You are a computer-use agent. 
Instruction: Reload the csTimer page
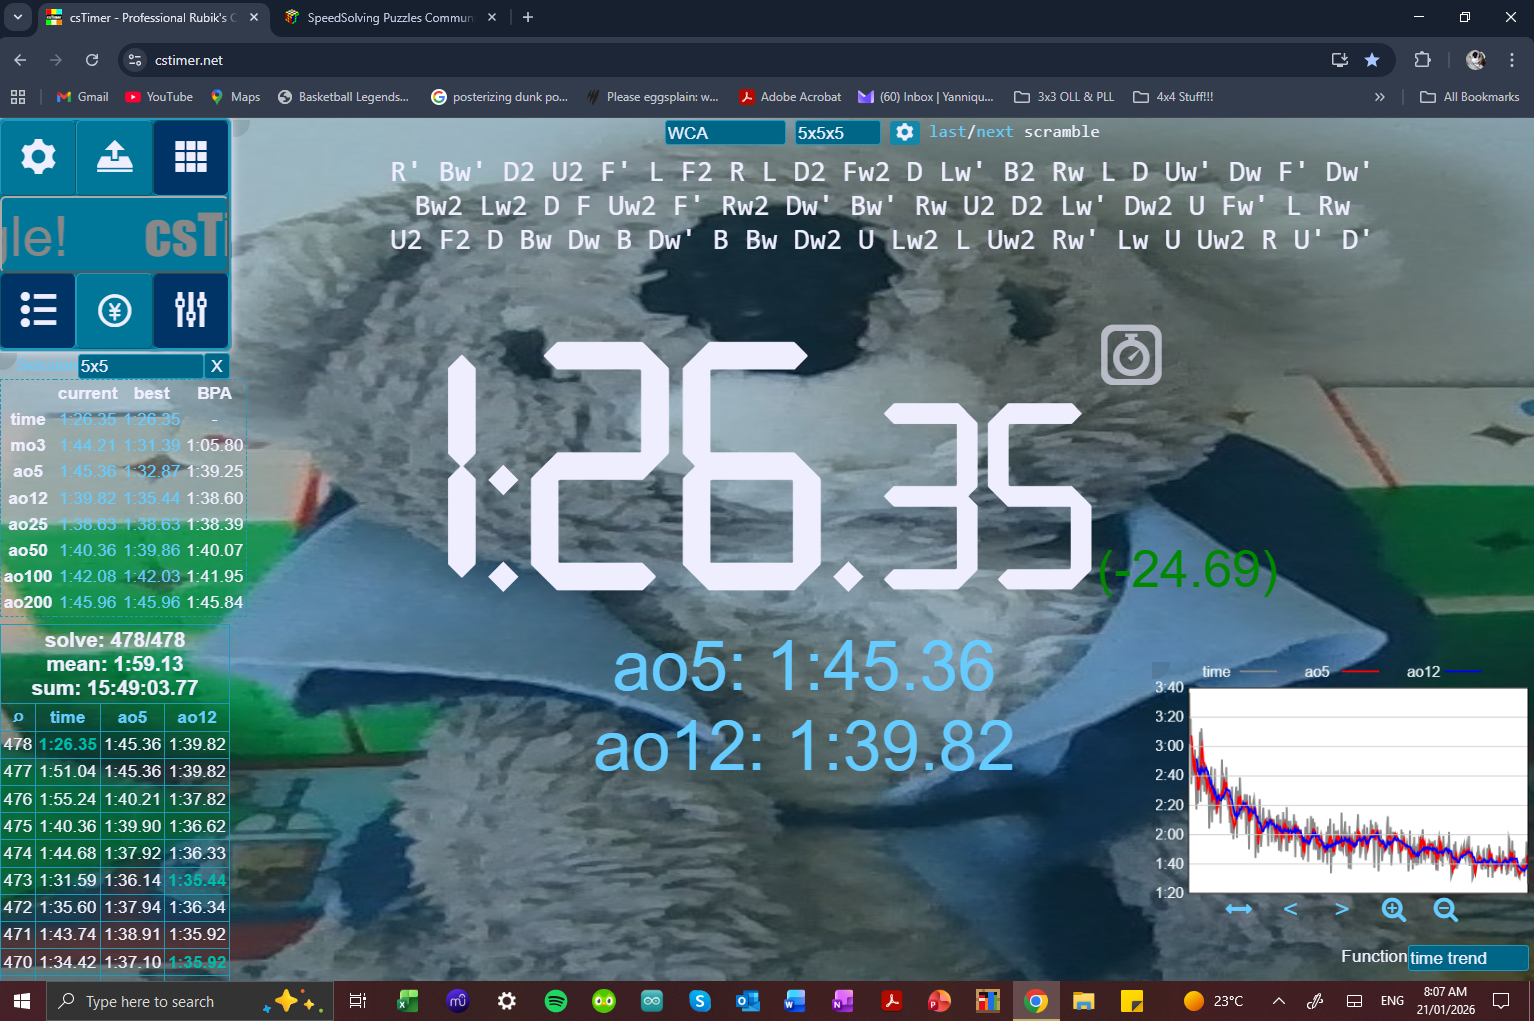pos(92,60)
